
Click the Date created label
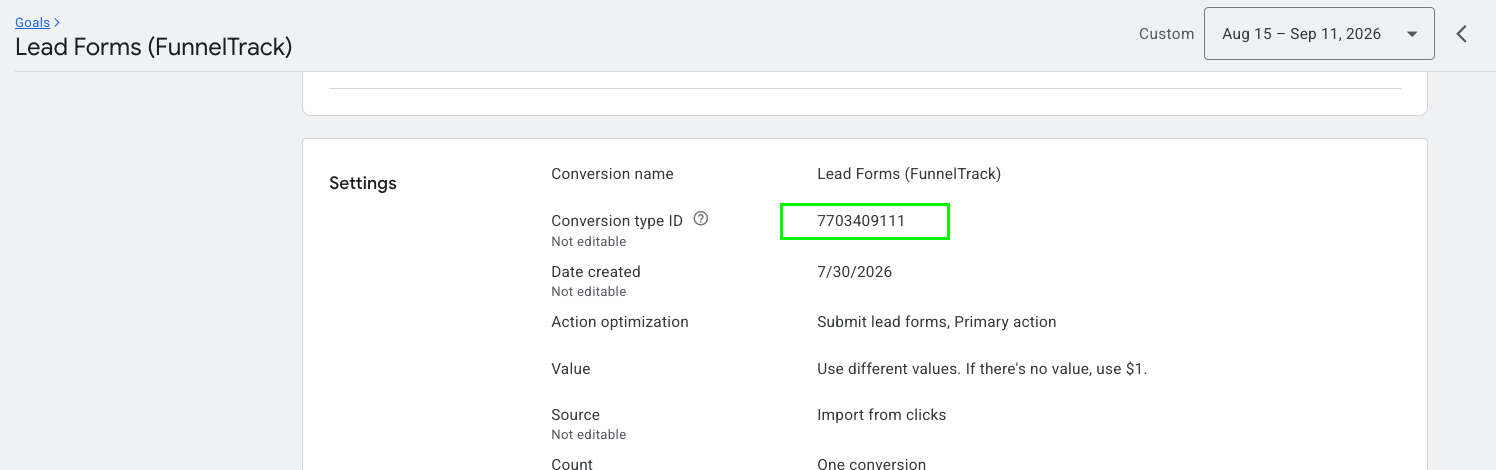click(596, 272)
